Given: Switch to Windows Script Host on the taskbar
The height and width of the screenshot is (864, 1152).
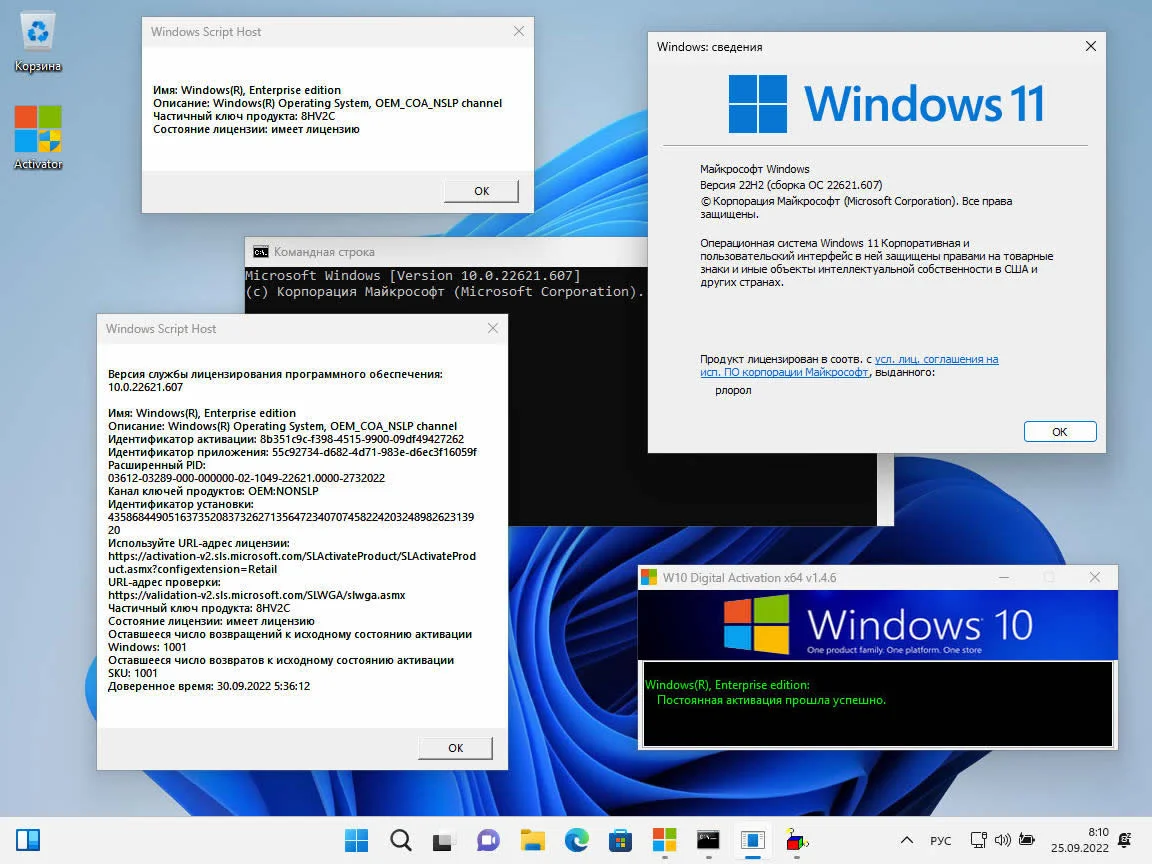Looking at the screenshot, I should (x=797, y=840).
